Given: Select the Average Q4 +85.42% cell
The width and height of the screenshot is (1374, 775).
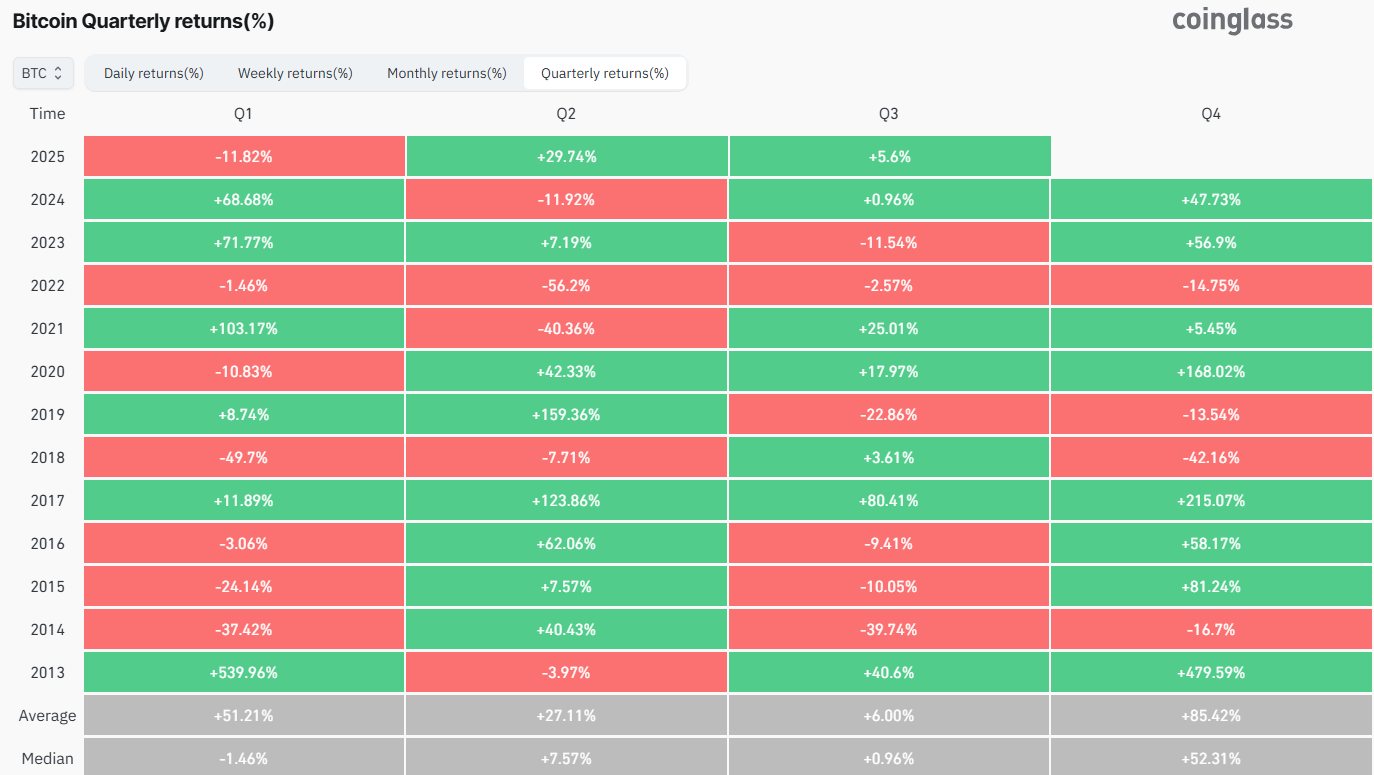Looking at the screenshot, I should pos(1211,716).
